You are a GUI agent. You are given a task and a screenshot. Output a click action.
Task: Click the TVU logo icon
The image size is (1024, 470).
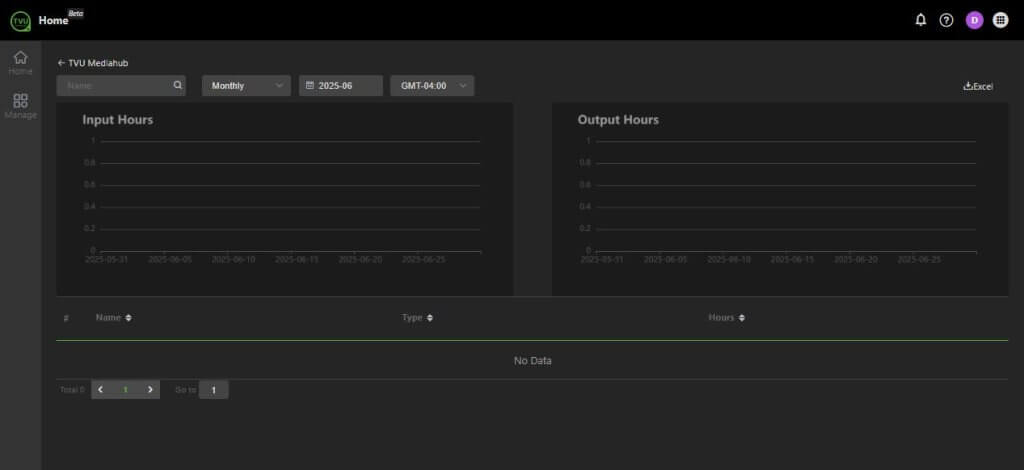coord(20,20)
